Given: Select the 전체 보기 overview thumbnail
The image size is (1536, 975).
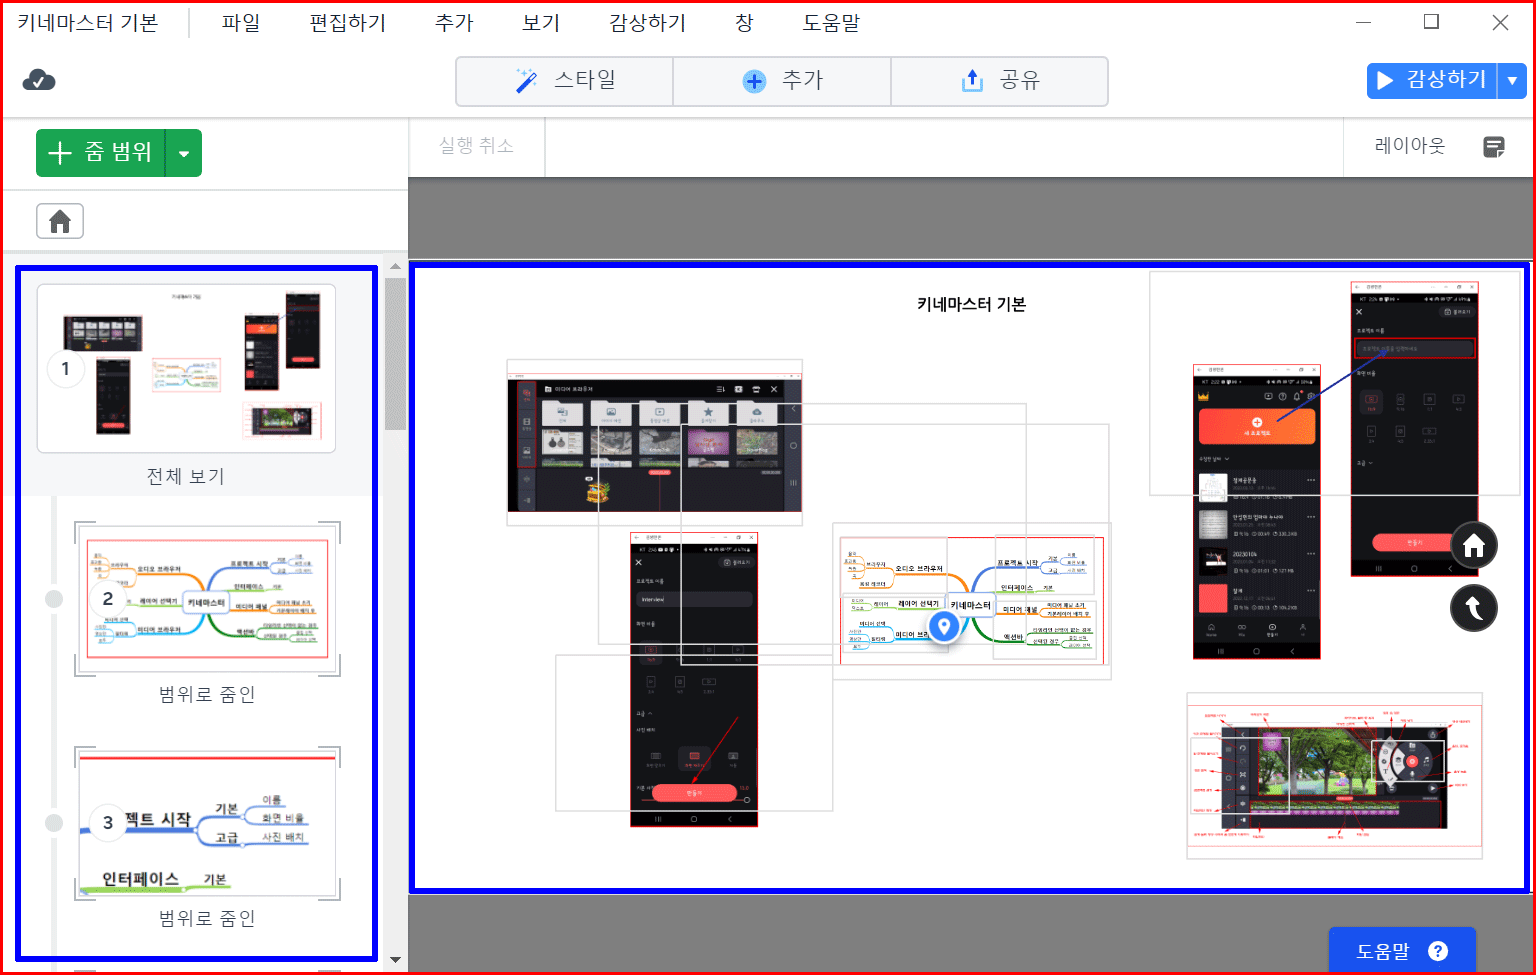Looking at the screenshot, I should pyautogui.click(x=186, y=368).
